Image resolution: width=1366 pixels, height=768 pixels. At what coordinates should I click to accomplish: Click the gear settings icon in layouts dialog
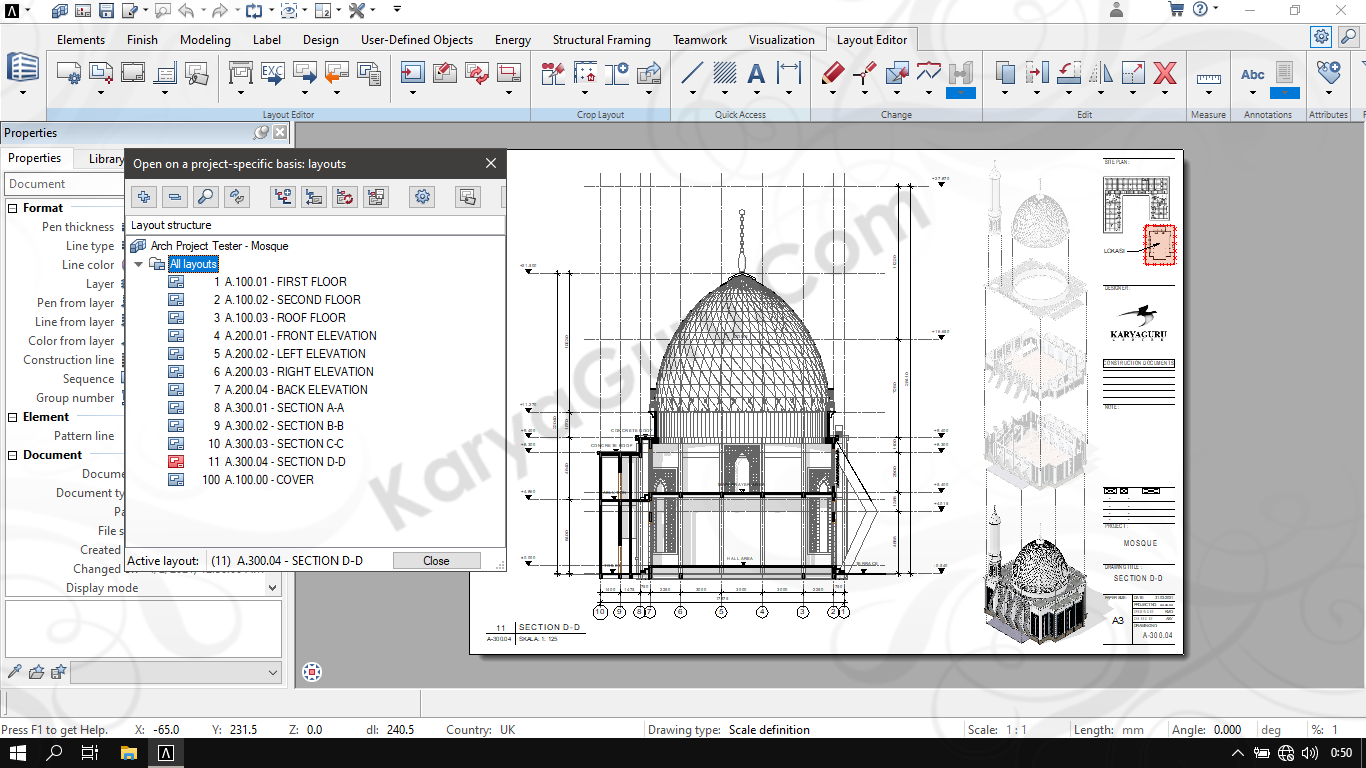(x=423, y=197)
